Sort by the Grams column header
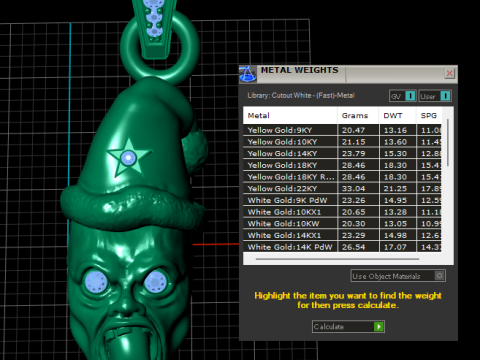Screen dimensions: 480x360 [358, 116]
